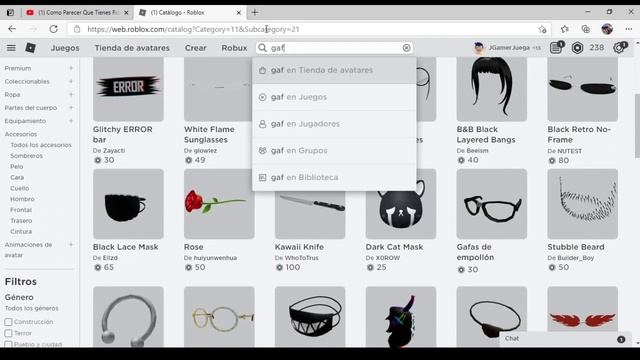640x360 pixels.
Task: Open Tienda de avatares nav item
Action: (132, 48)
